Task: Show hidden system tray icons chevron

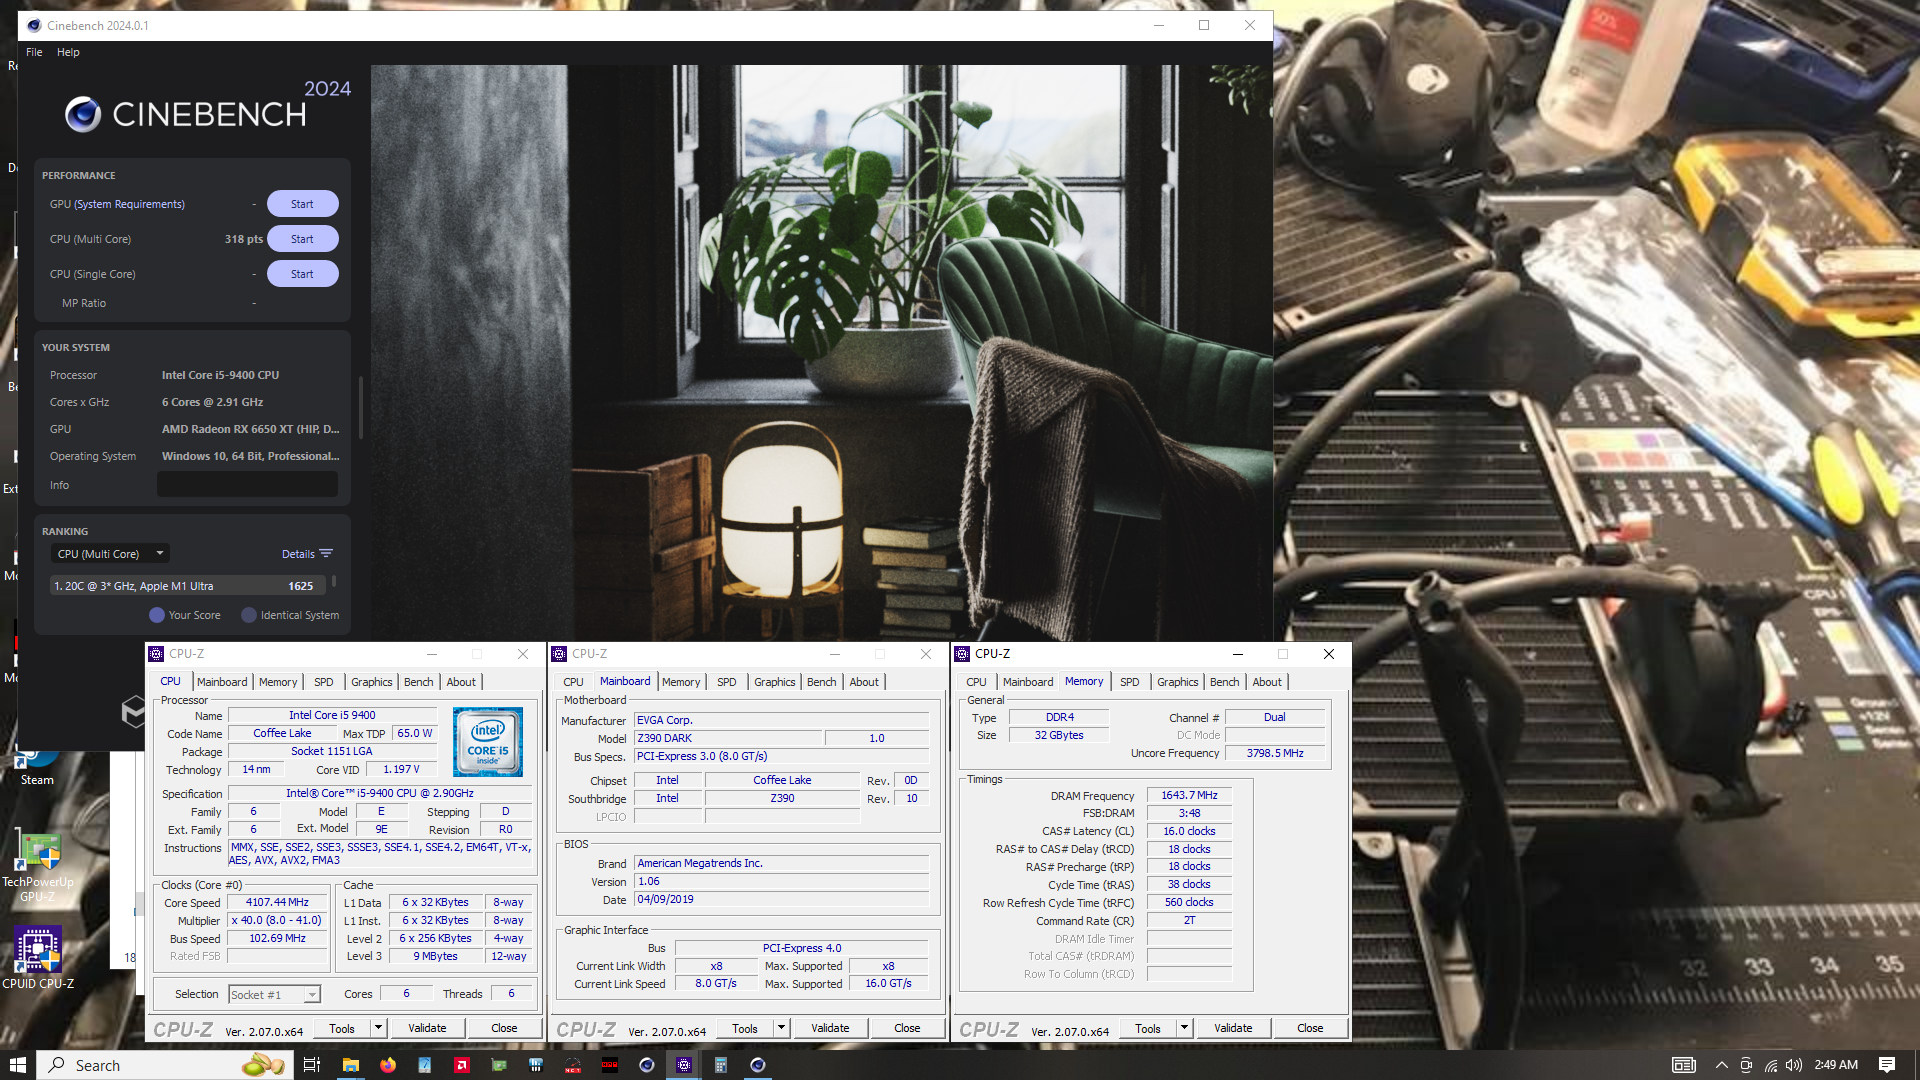Action: tap(1721, 1065)
